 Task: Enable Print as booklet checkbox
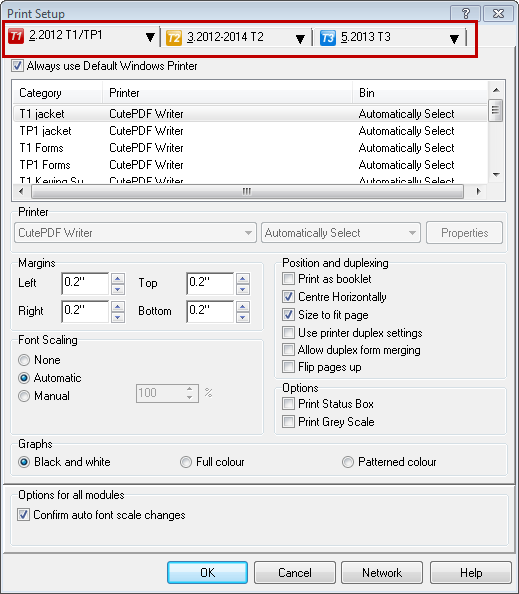[288, 279]
